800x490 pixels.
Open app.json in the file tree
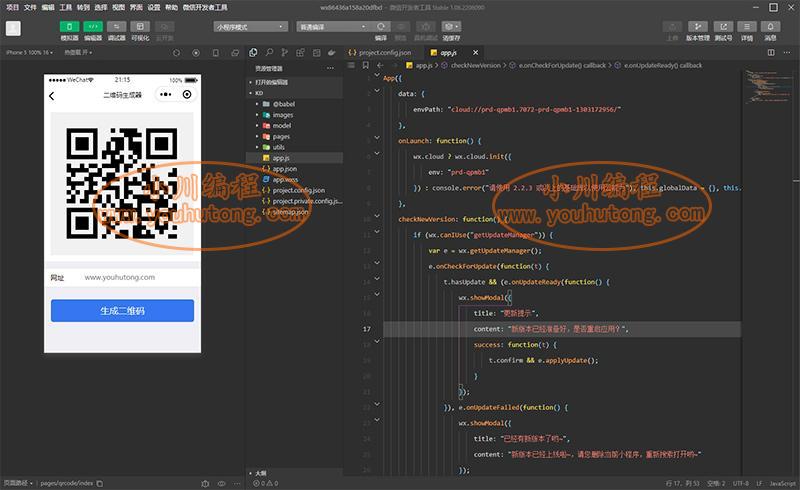294,168
